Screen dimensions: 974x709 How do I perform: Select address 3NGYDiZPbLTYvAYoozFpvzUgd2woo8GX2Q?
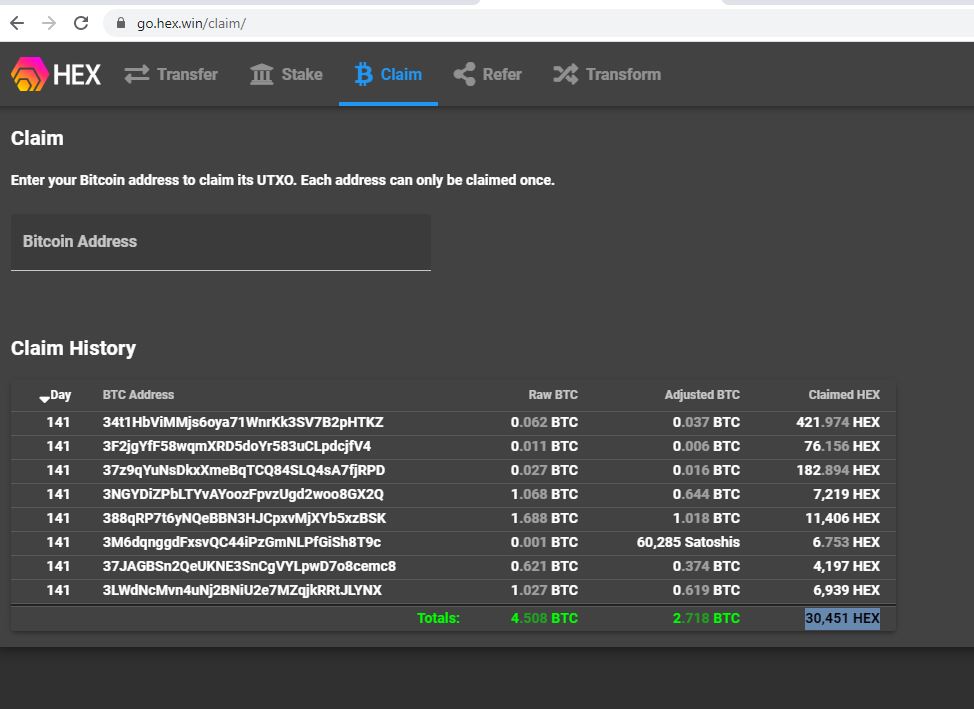point(243,495)
